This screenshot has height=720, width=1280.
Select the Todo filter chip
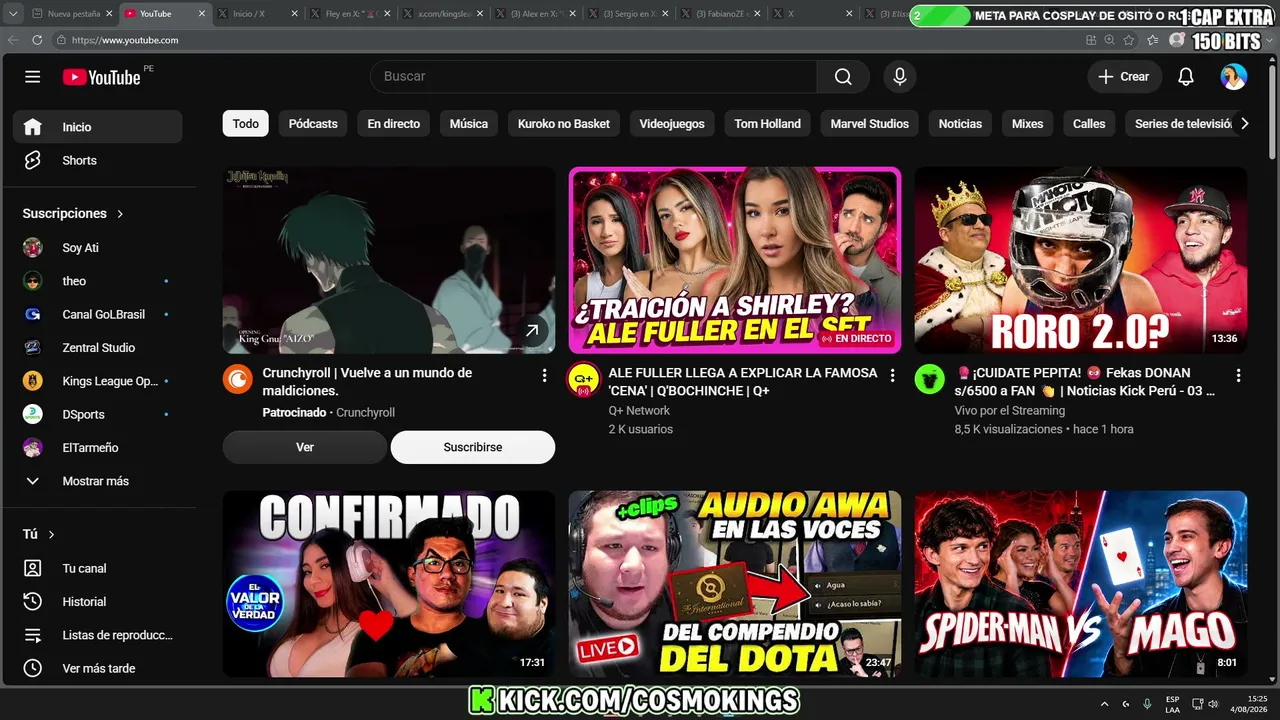click(246, 124)
